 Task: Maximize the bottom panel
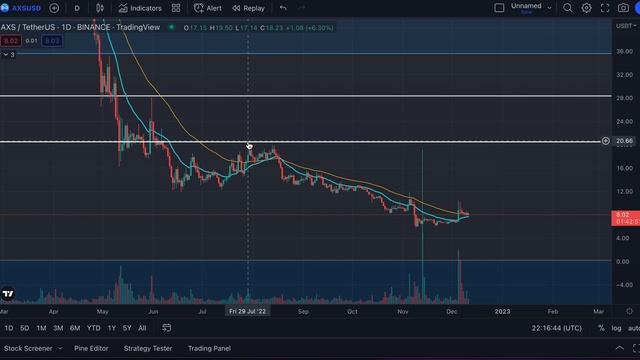[636, 348]
